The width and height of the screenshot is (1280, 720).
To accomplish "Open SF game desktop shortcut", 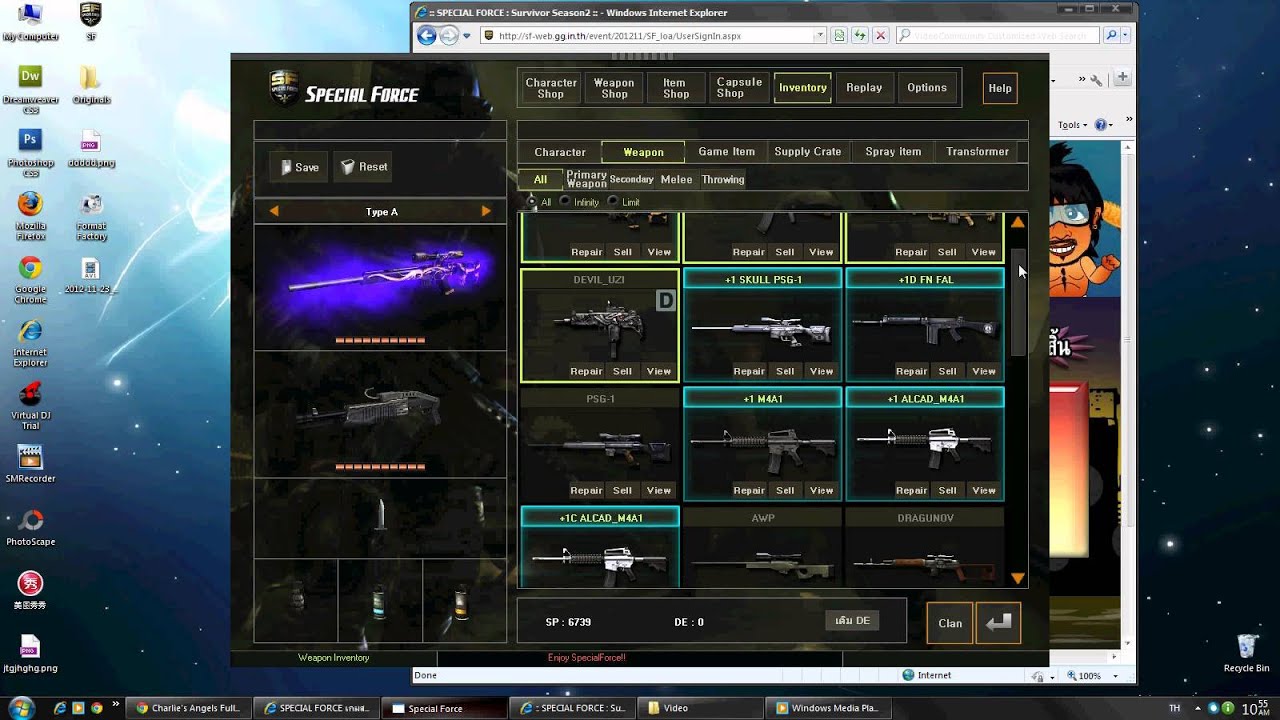I will (x=90, y=22).
